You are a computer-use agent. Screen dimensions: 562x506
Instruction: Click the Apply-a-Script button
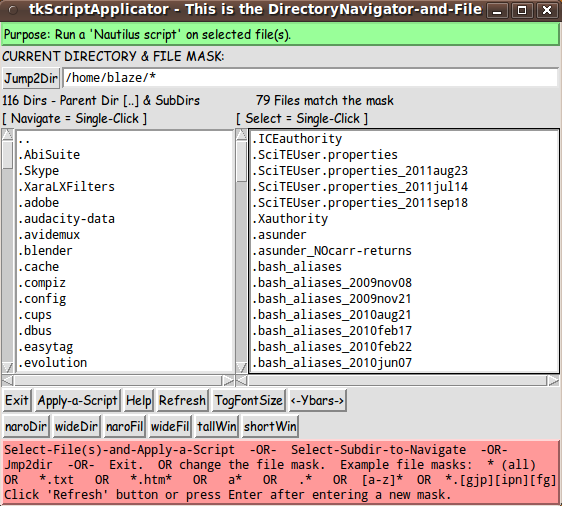point(77,400)
